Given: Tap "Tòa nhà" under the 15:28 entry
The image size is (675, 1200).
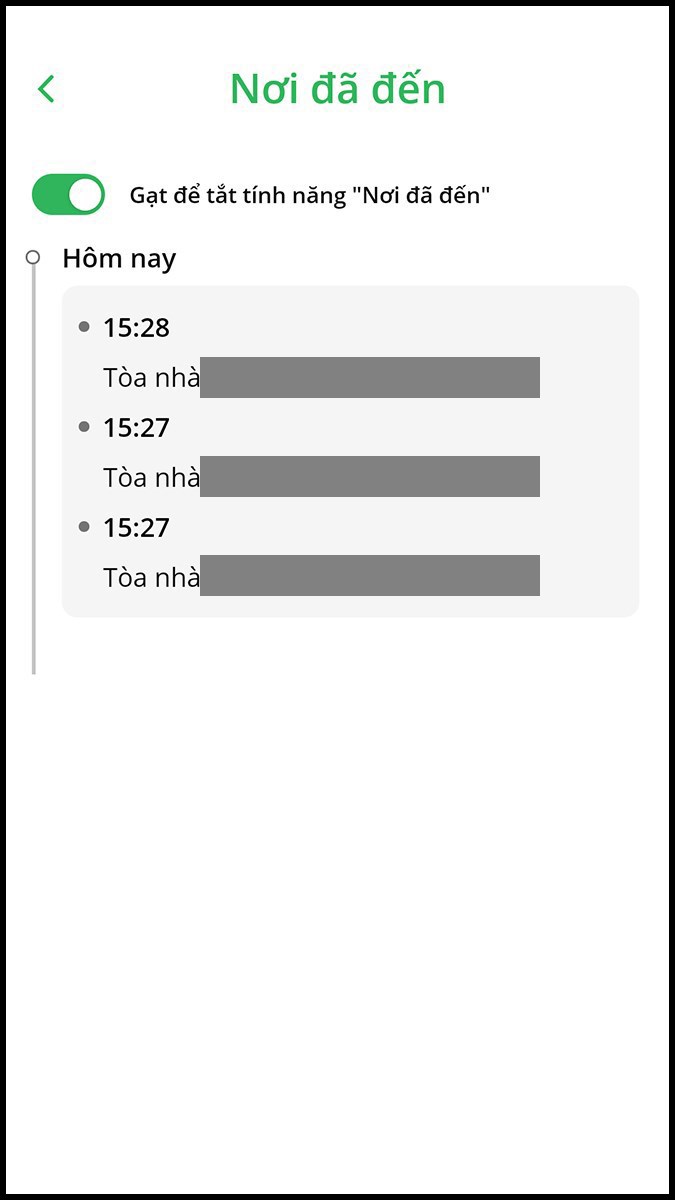Looking at the screenshot, I should 151,378.
